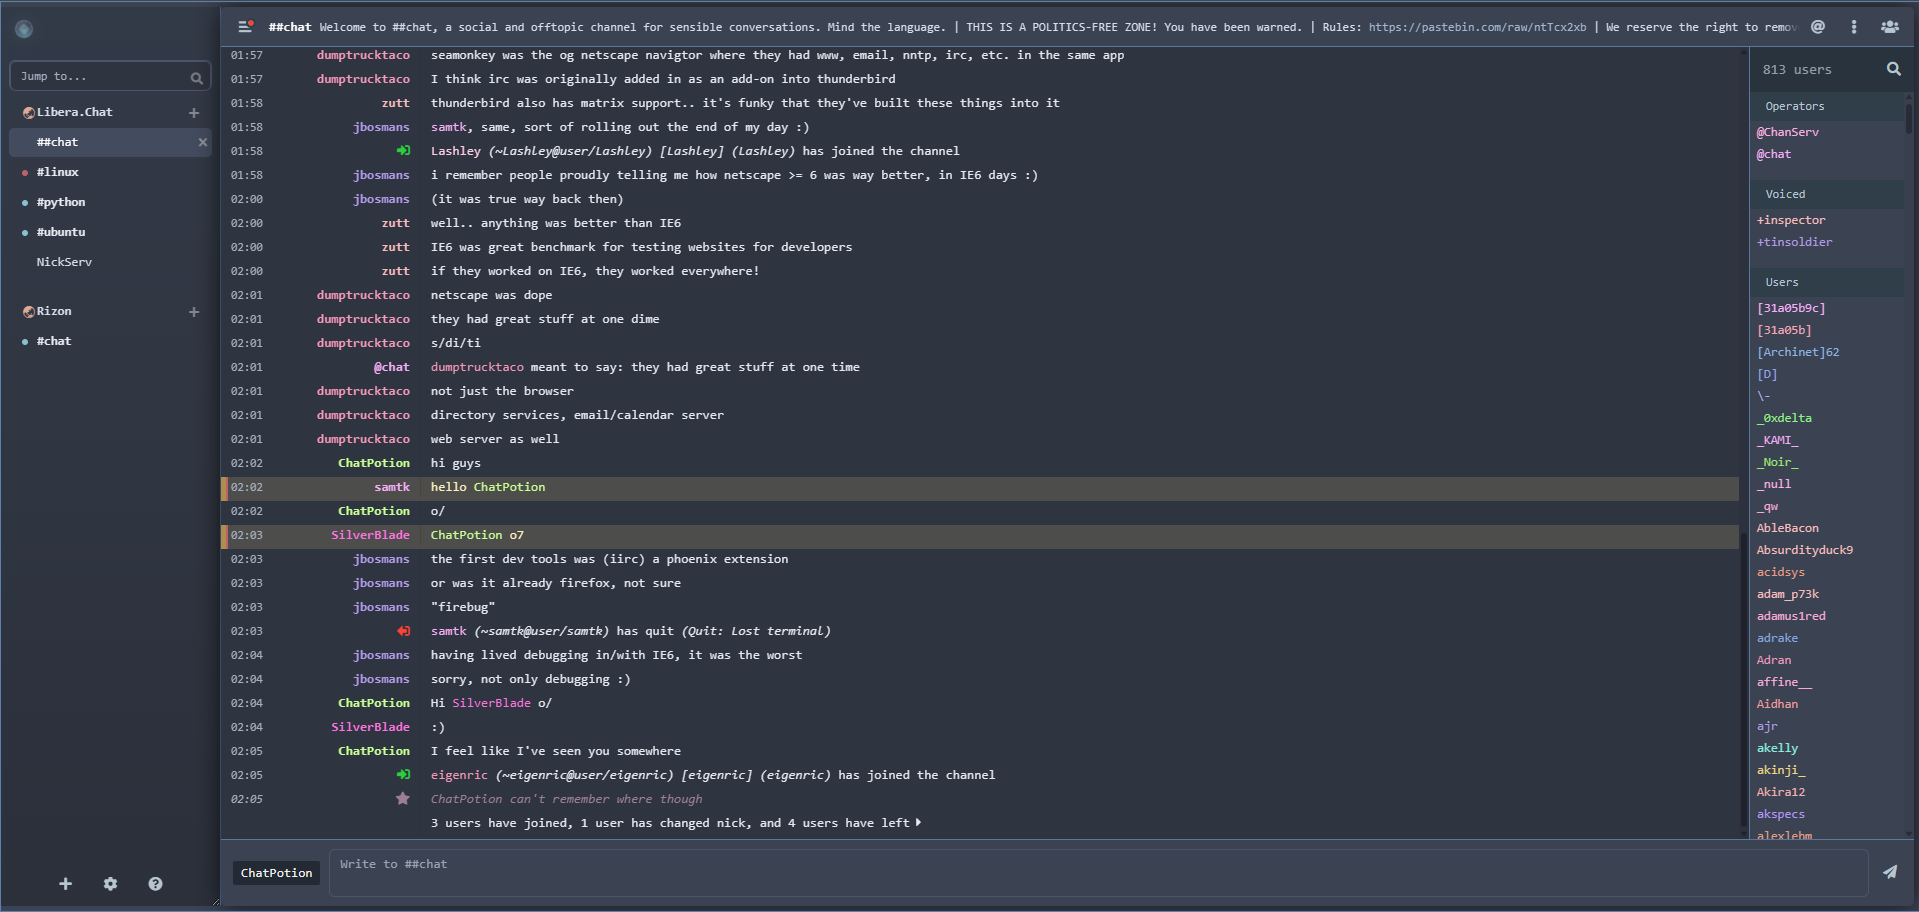1919x912 pixels.
Task: Click user _0xdelta in the user list
Action: 1784,418
